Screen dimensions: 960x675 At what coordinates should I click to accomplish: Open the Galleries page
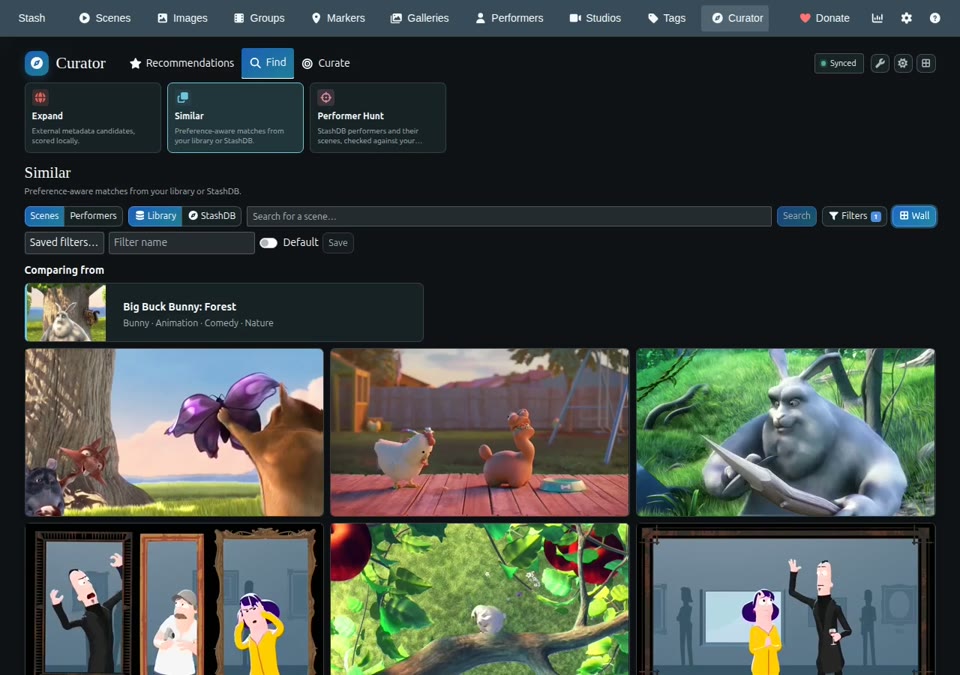tap(420, 18)
